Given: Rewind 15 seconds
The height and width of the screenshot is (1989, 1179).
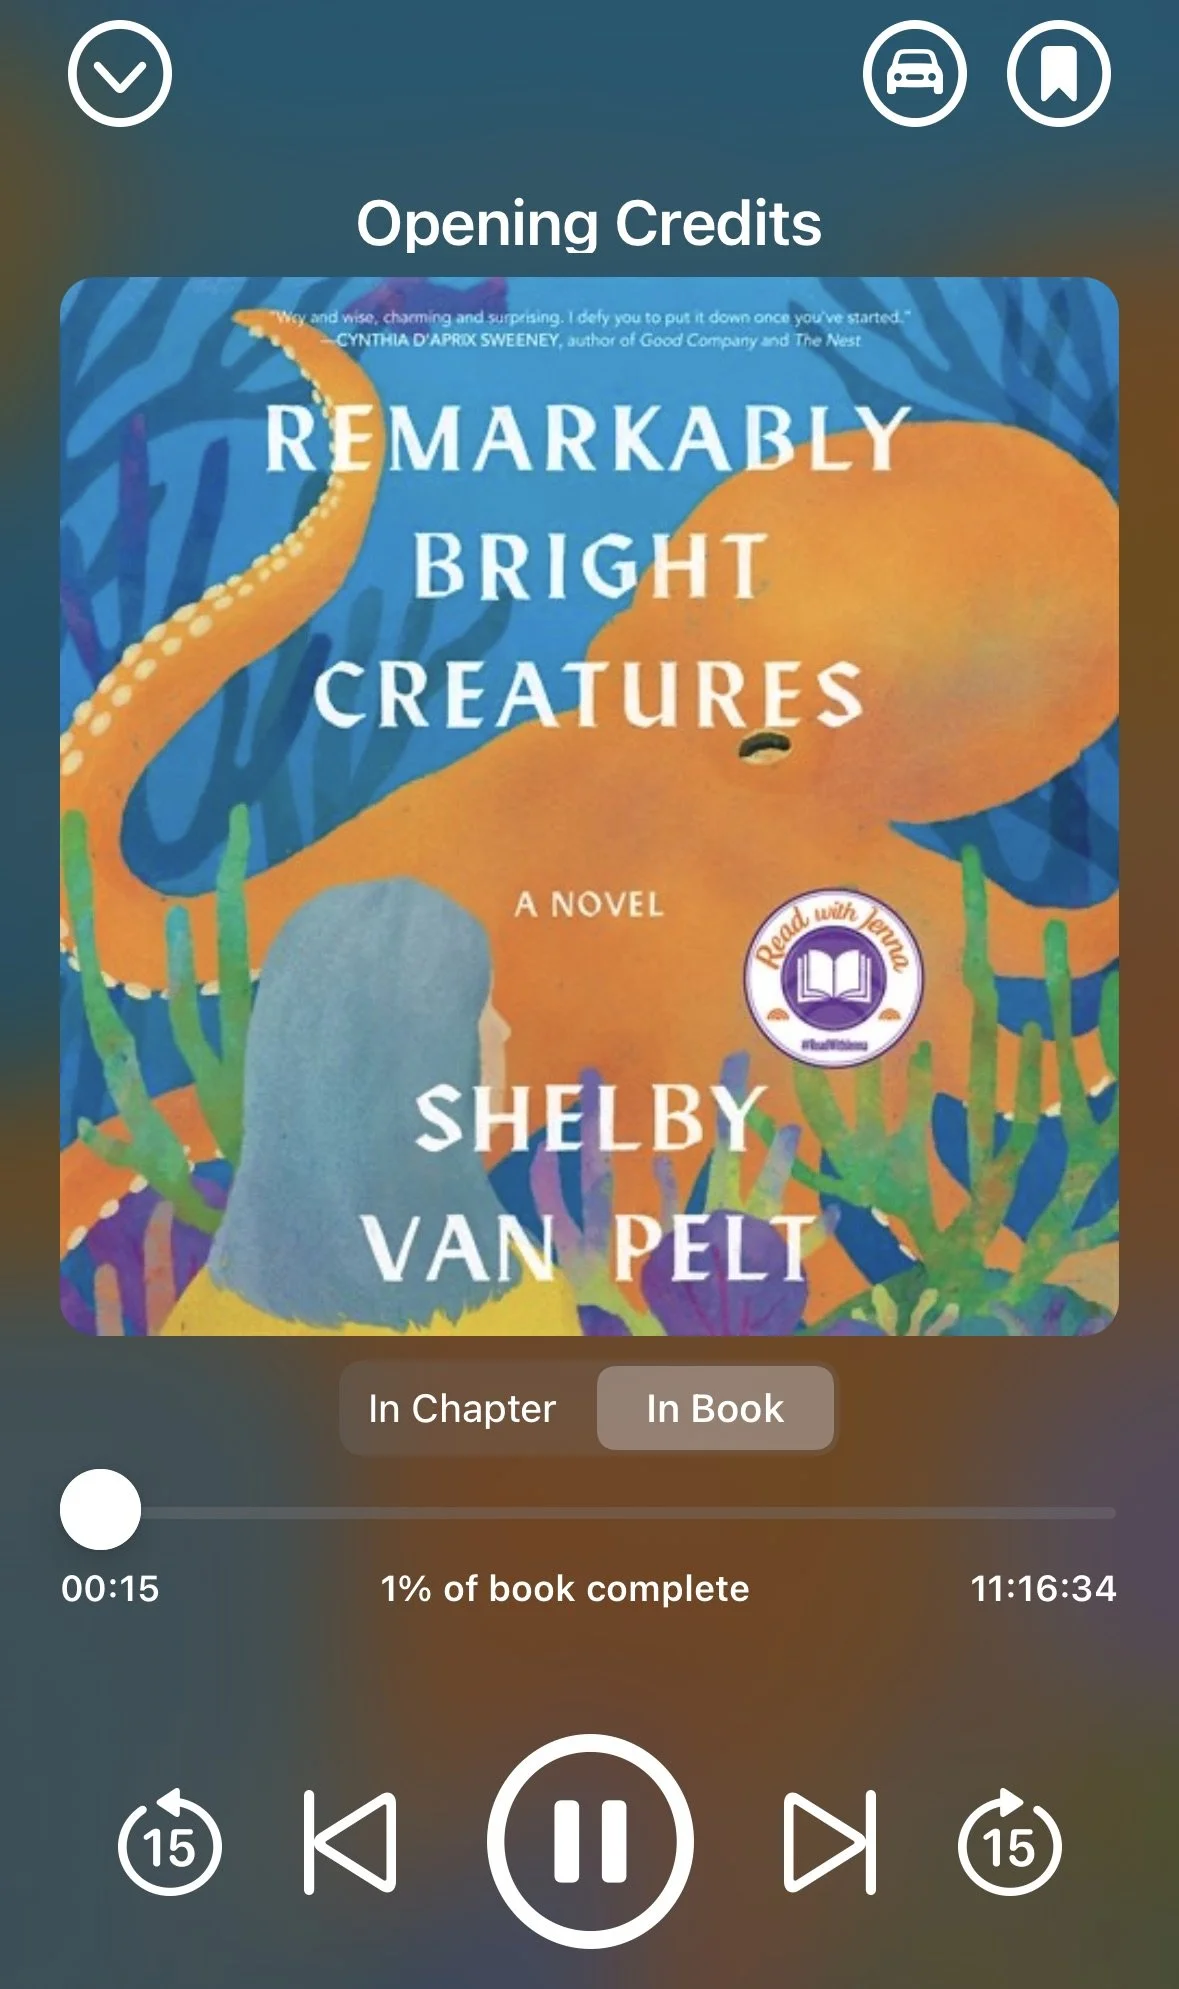Looking at the screenshot, I should (x=170, y=1842).
